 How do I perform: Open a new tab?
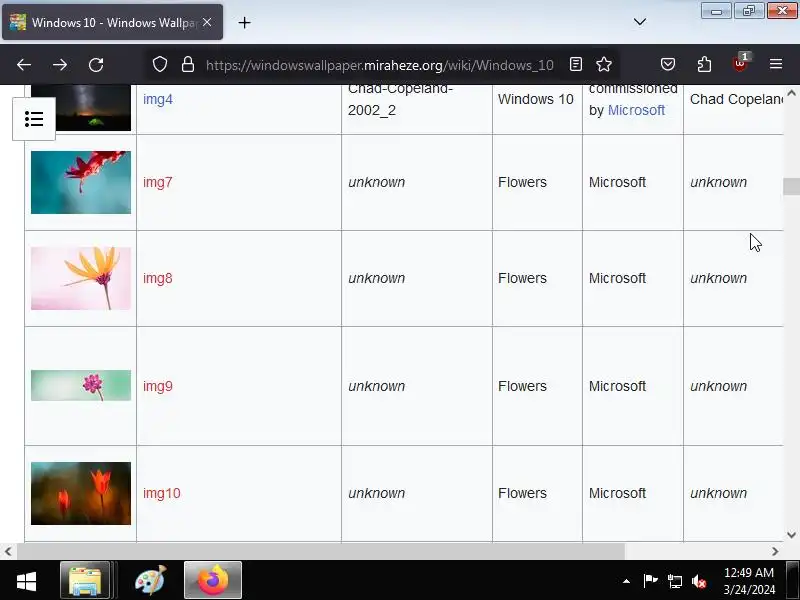pos(244,22)
